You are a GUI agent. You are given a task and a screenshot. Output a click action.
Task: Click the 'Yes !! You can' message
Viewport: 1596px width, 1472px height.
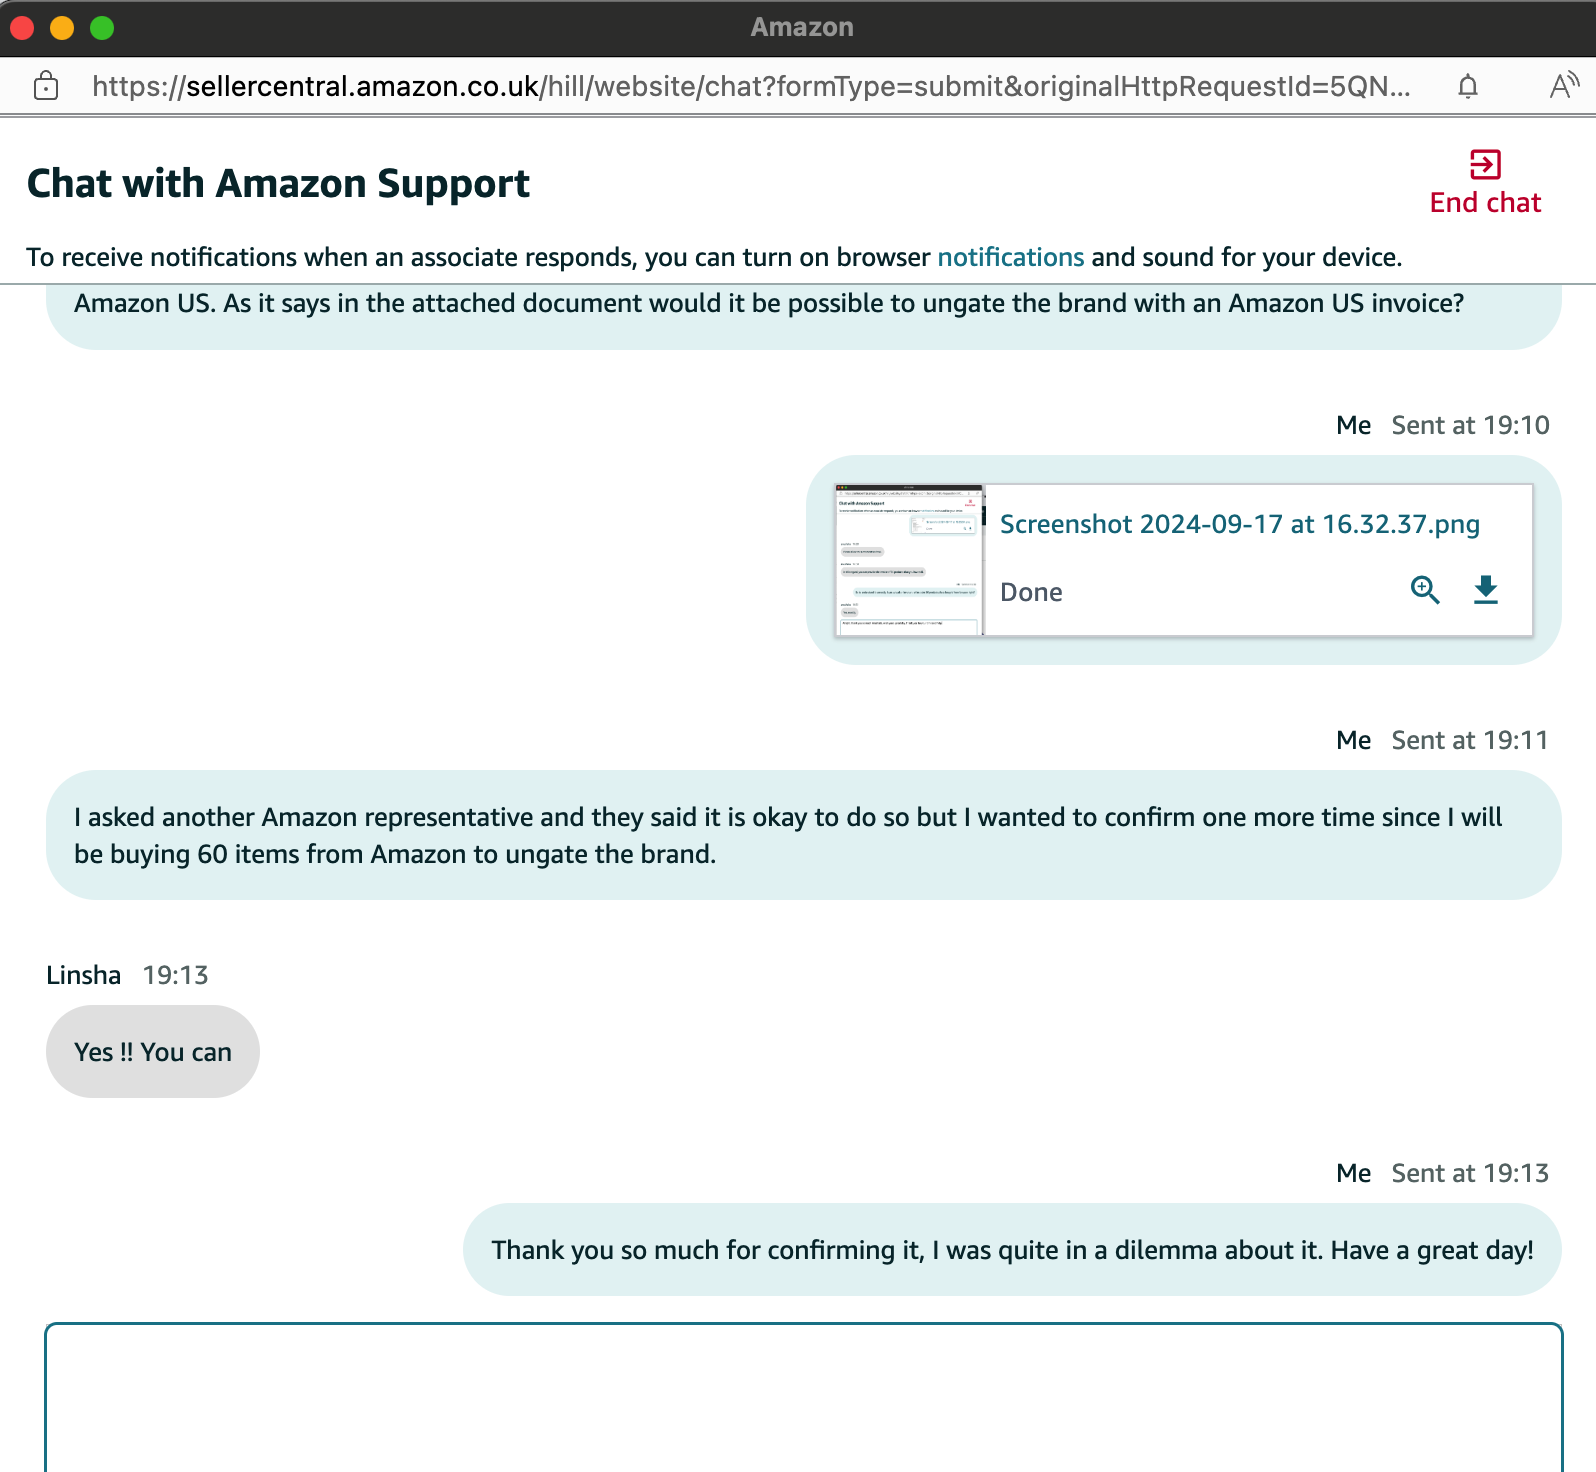pyautogui.click(x=153, y=1052)
